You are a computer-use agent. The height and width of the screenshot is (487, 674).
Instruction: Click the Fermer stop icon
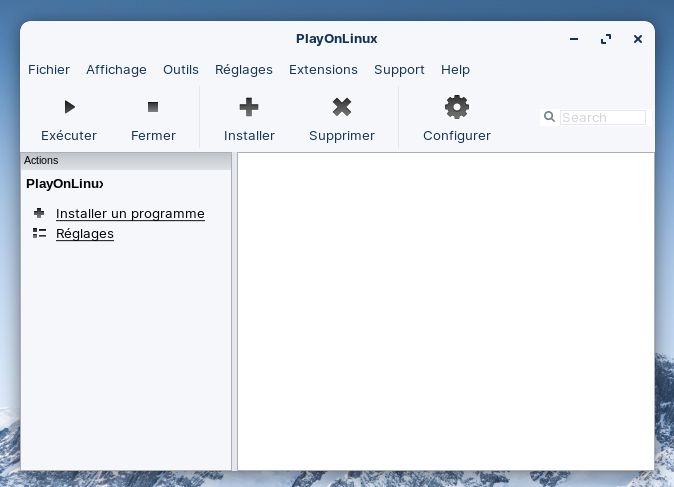point(153,107)
